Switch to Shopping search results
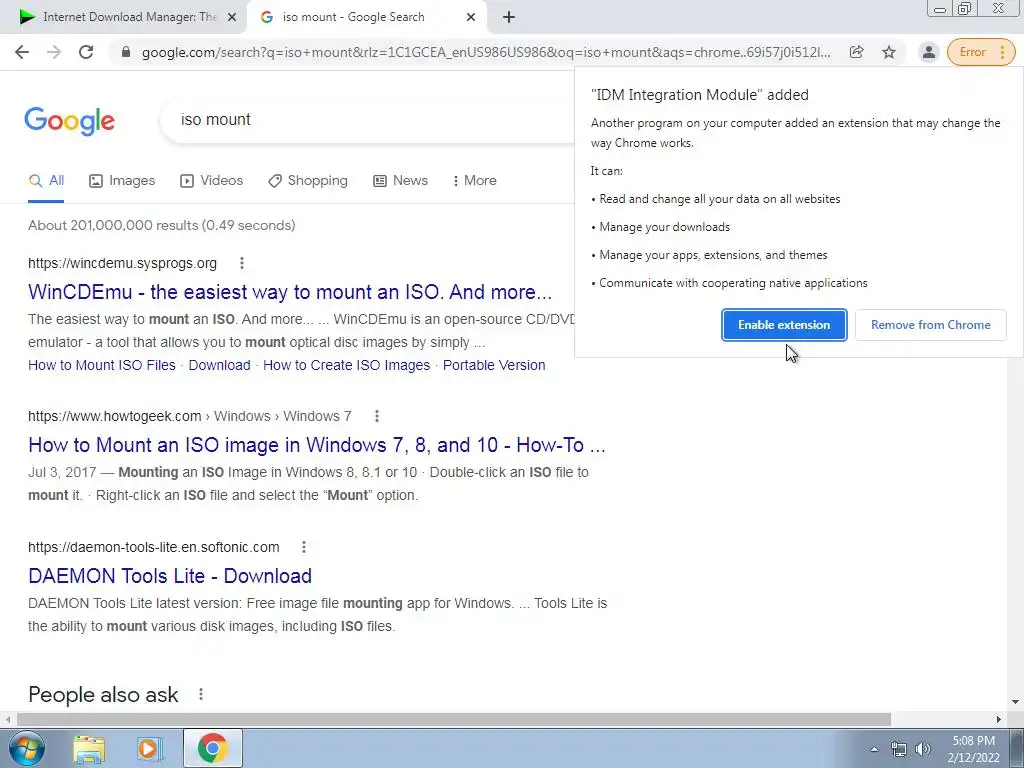1024x768 pixels. [x=308, y=181]
